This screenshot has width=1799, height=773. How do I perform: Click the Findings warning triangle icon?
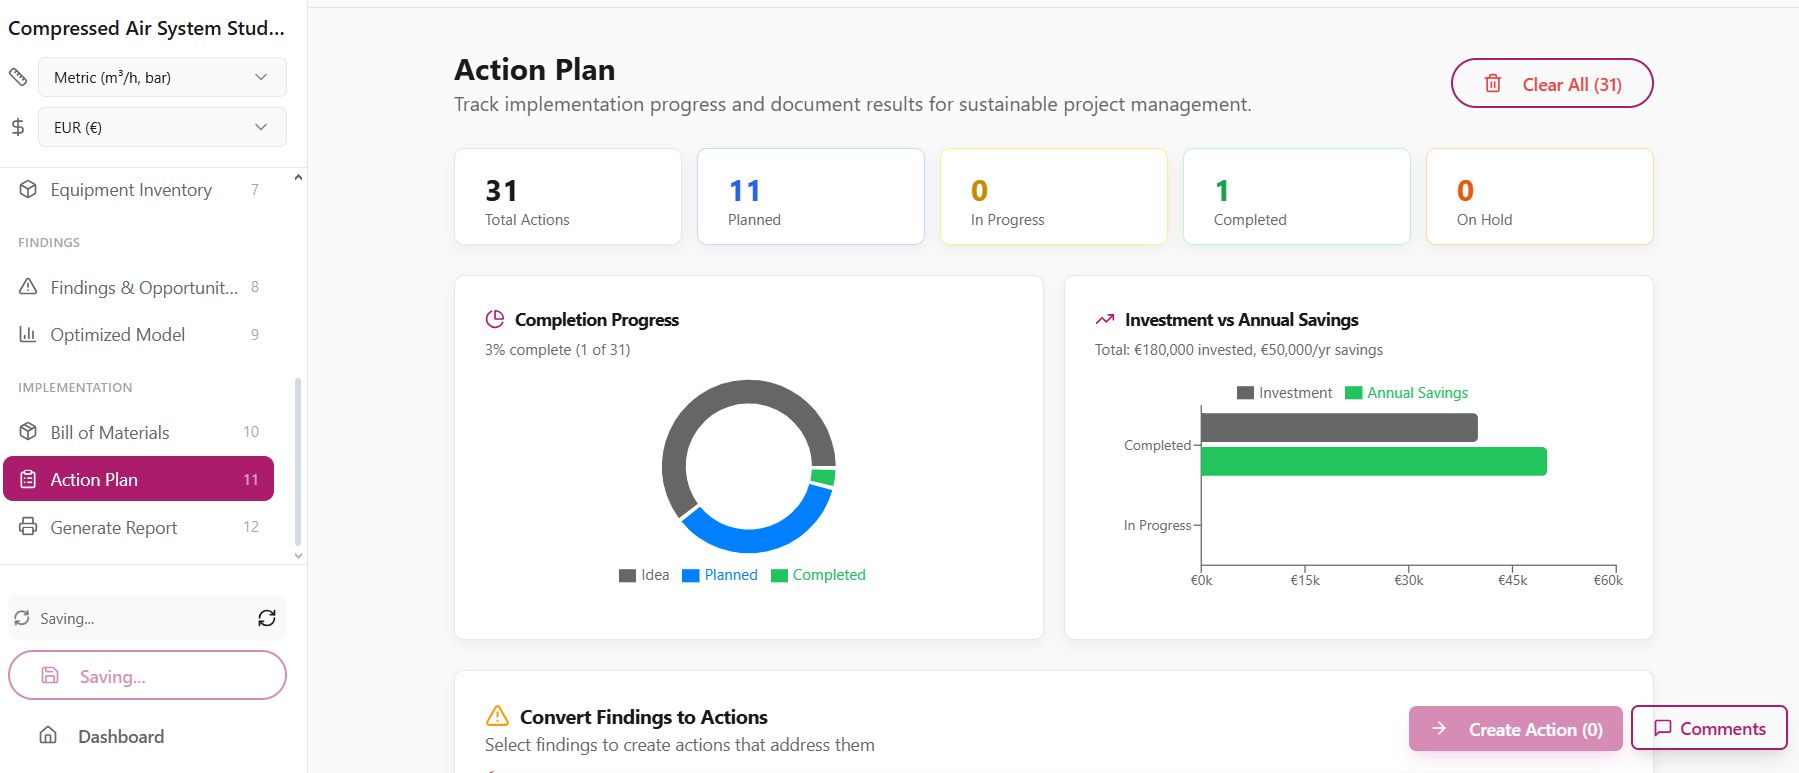pos(28,287)
